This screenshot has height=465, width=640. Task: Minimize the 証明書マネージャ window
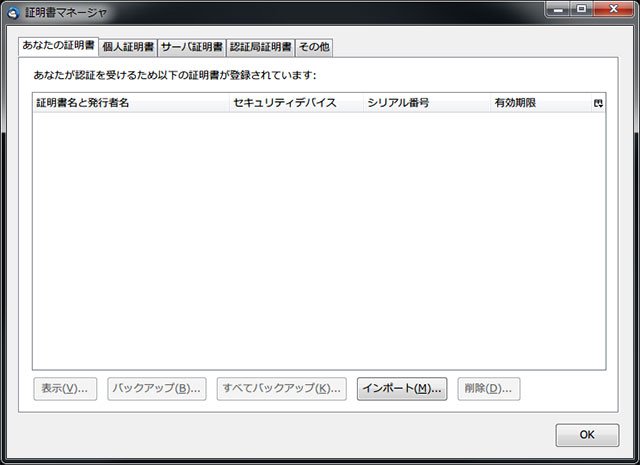tap(558, 9)
